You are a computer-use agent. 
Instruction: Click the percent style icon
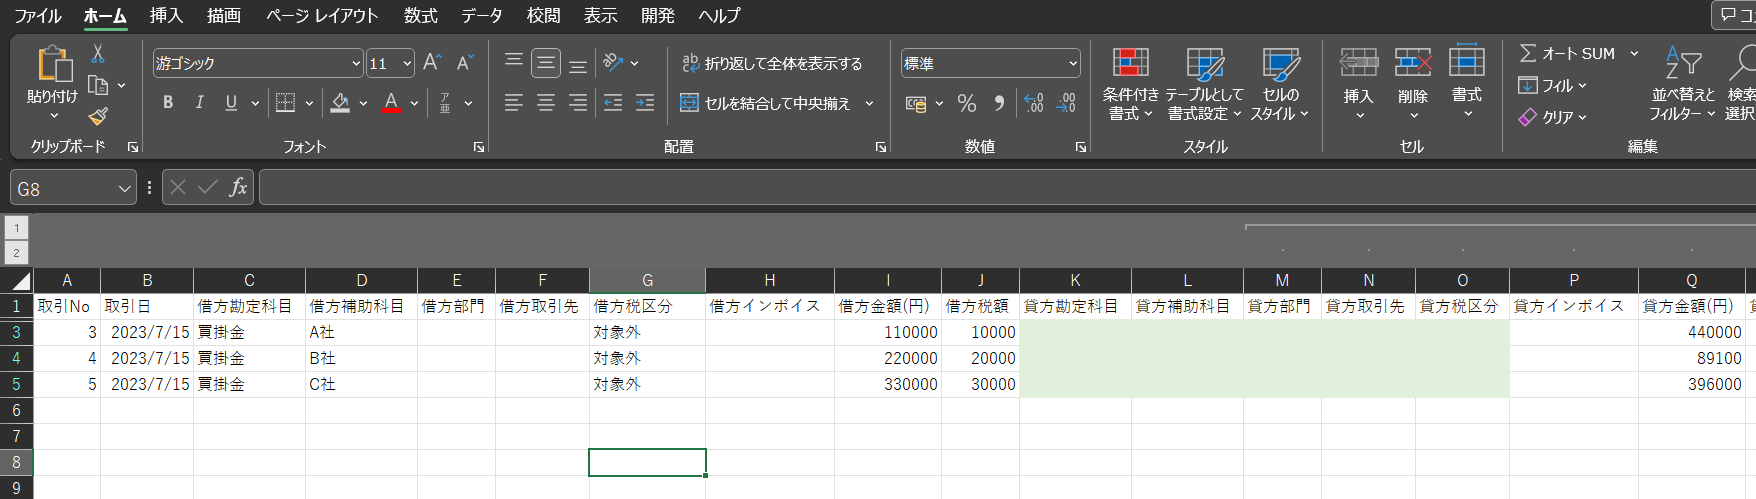[x=966, y=103]
